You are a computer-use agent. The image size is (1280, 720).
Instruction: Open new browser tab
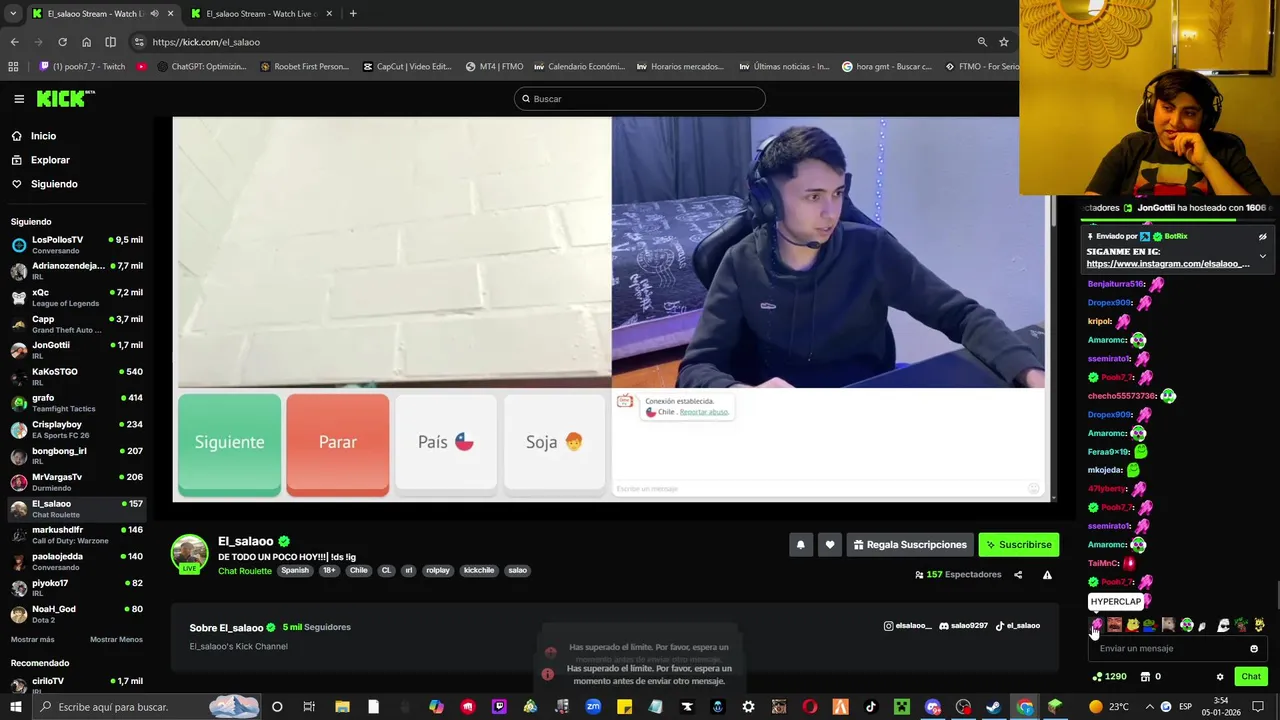353,14
